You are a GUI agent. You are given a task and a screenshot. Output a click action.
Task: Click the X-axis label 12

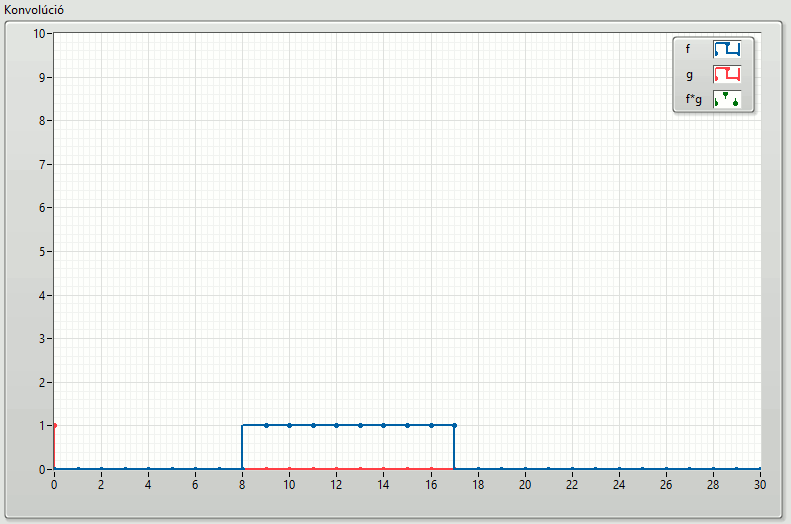[336, 485]
